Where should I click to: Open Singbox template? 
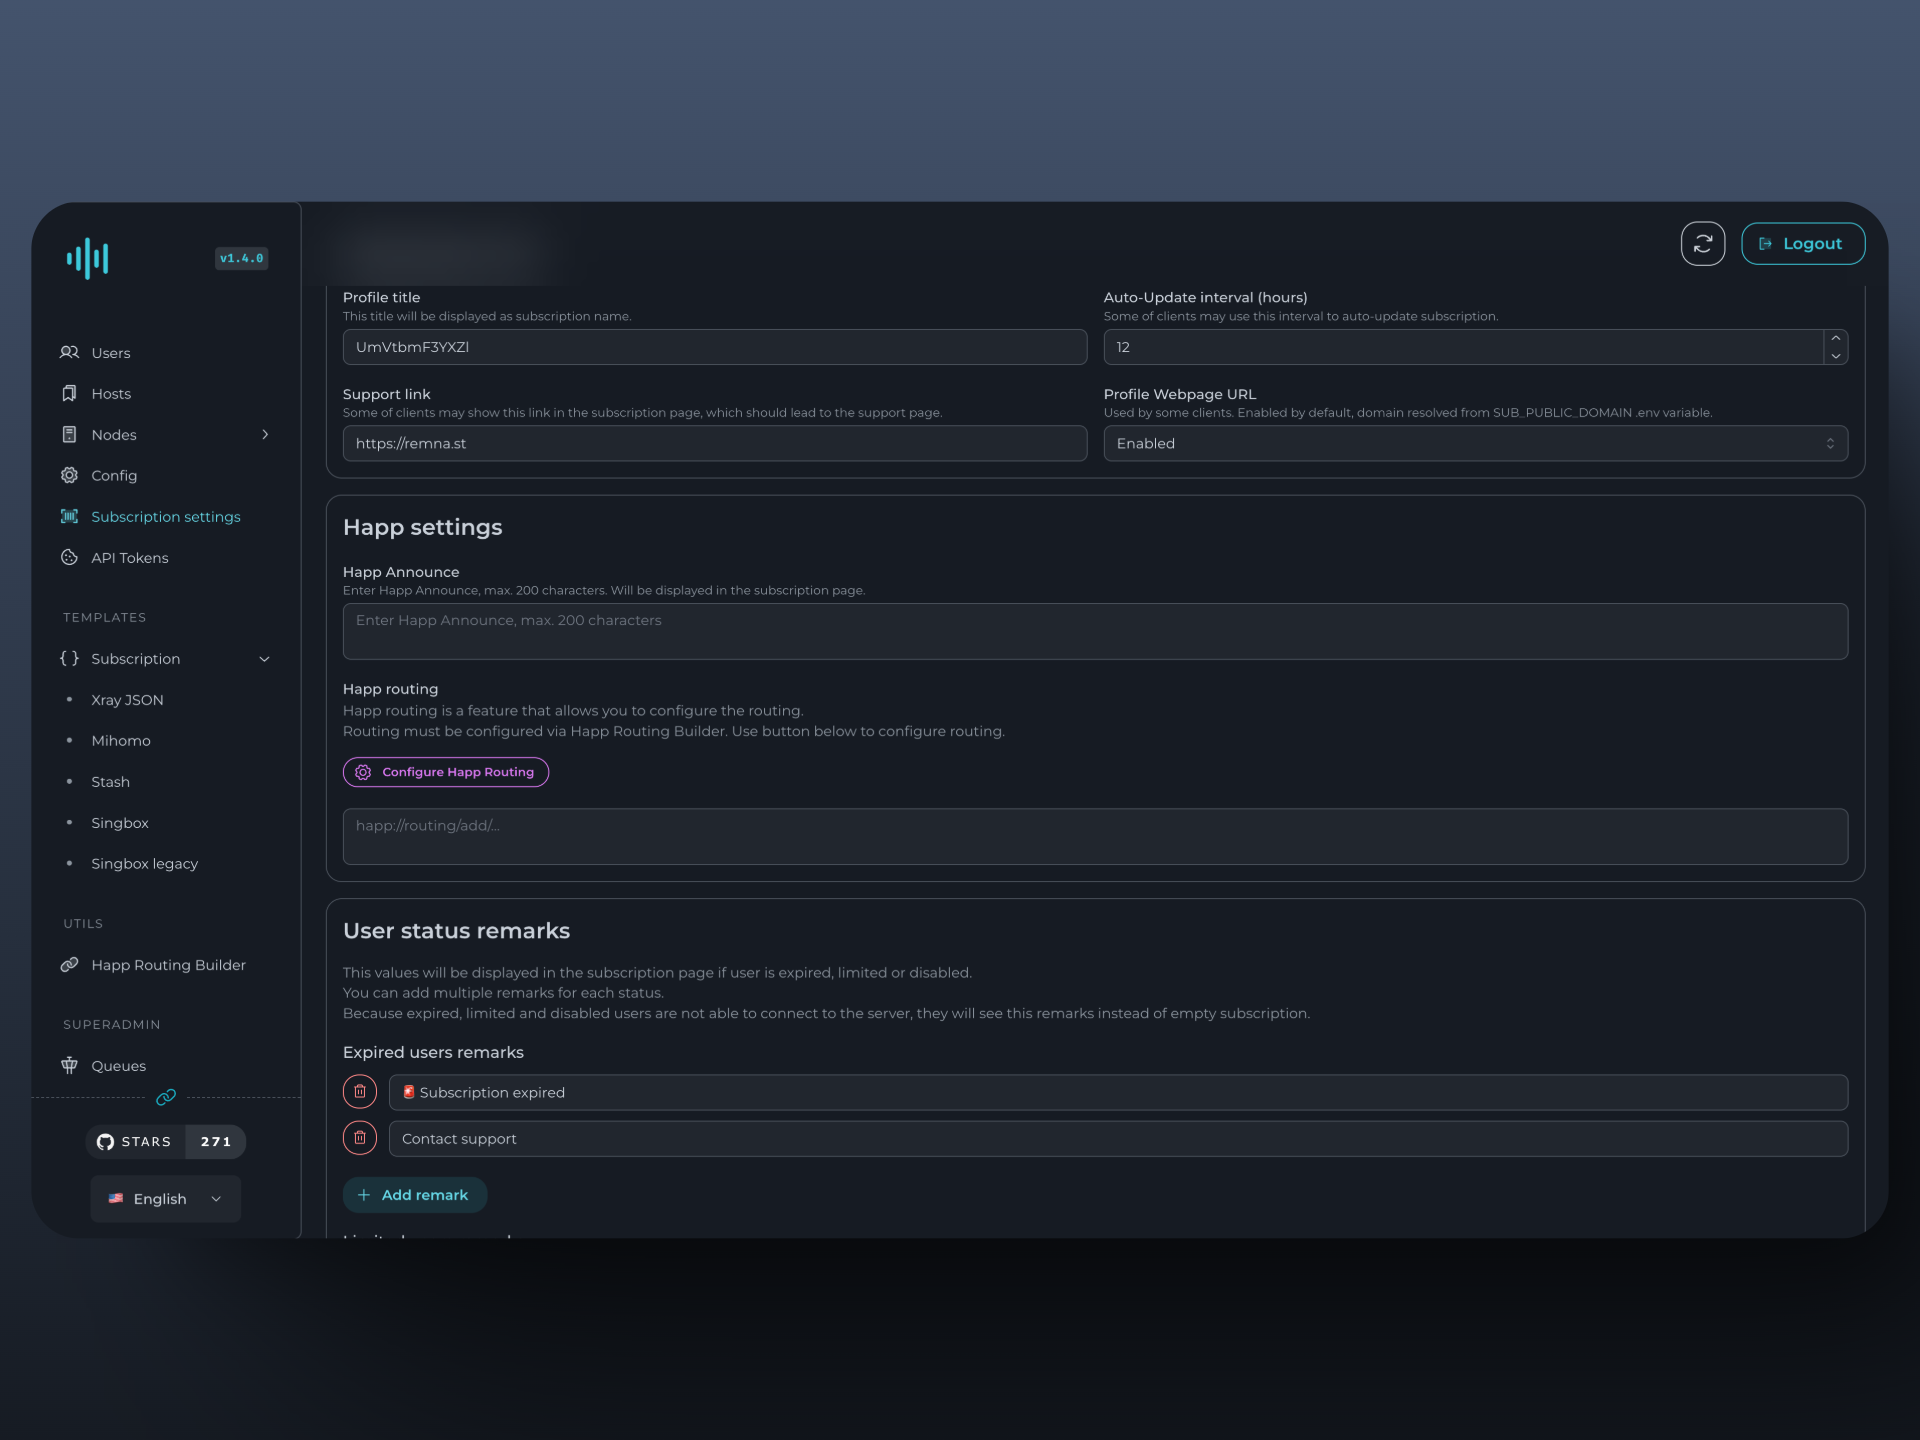(x=120, y=822)
